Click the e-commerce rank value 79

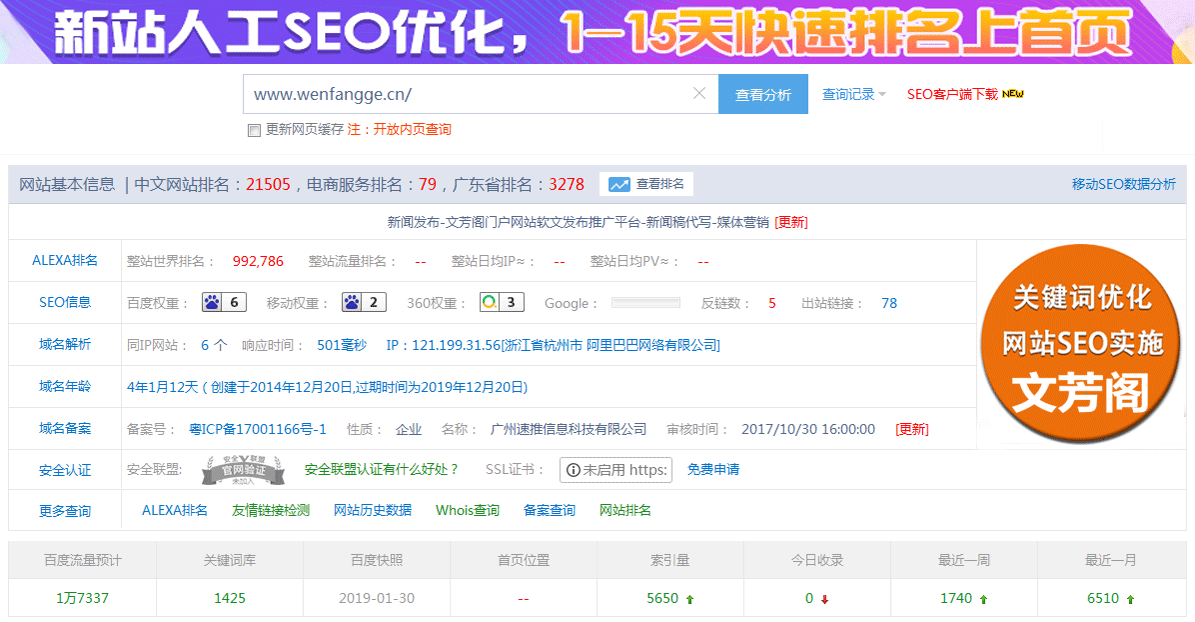[x=428, y=184]
